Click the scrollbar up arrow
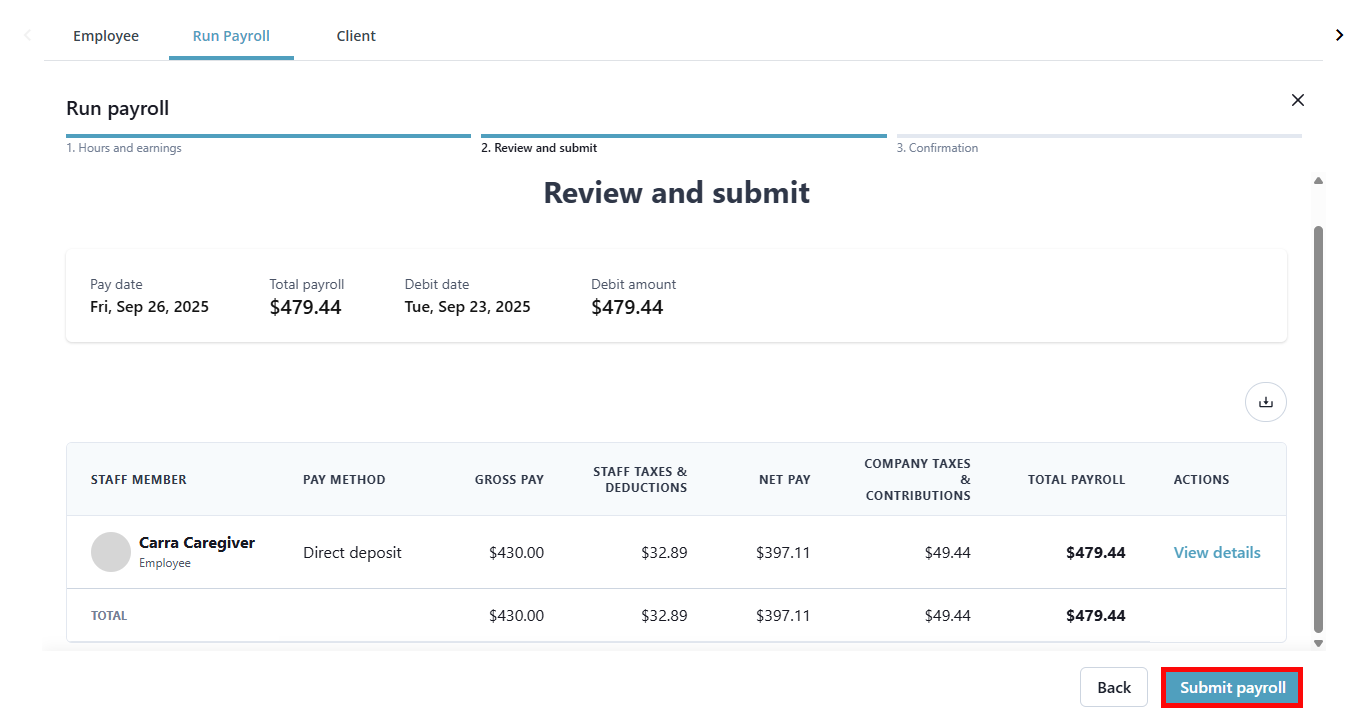The height and width of the screenshot is (719, 1357). click(x=1318, y=181)
